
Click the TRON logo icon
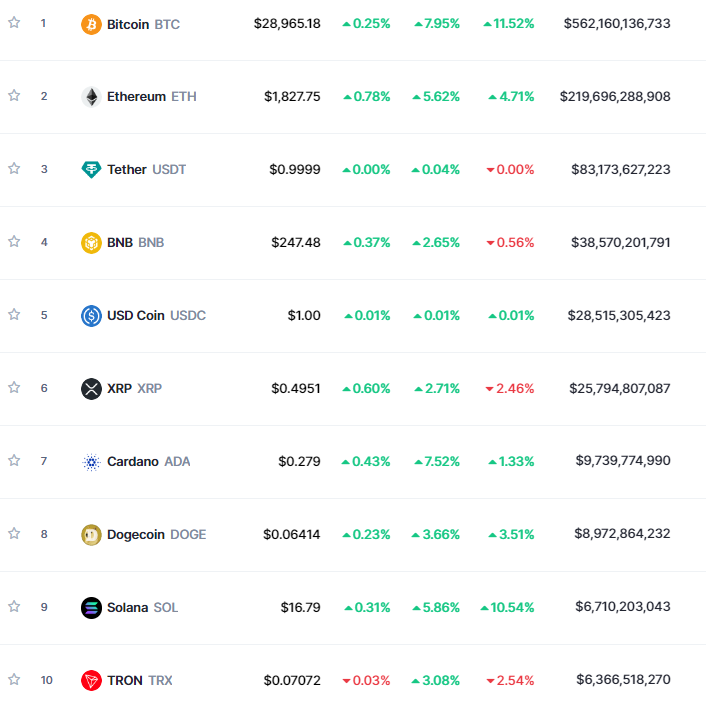tap(91, 680)
